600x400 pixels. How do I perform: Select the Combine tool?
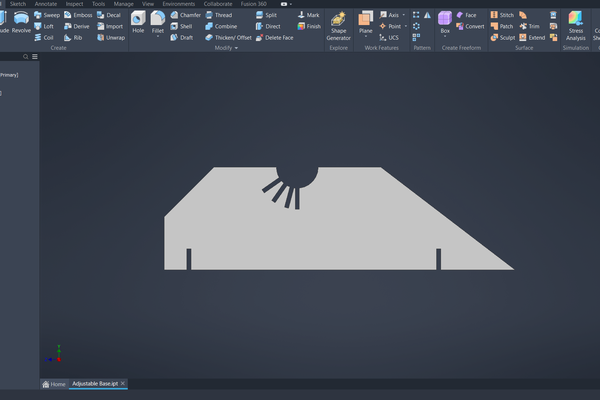point(221,26)
